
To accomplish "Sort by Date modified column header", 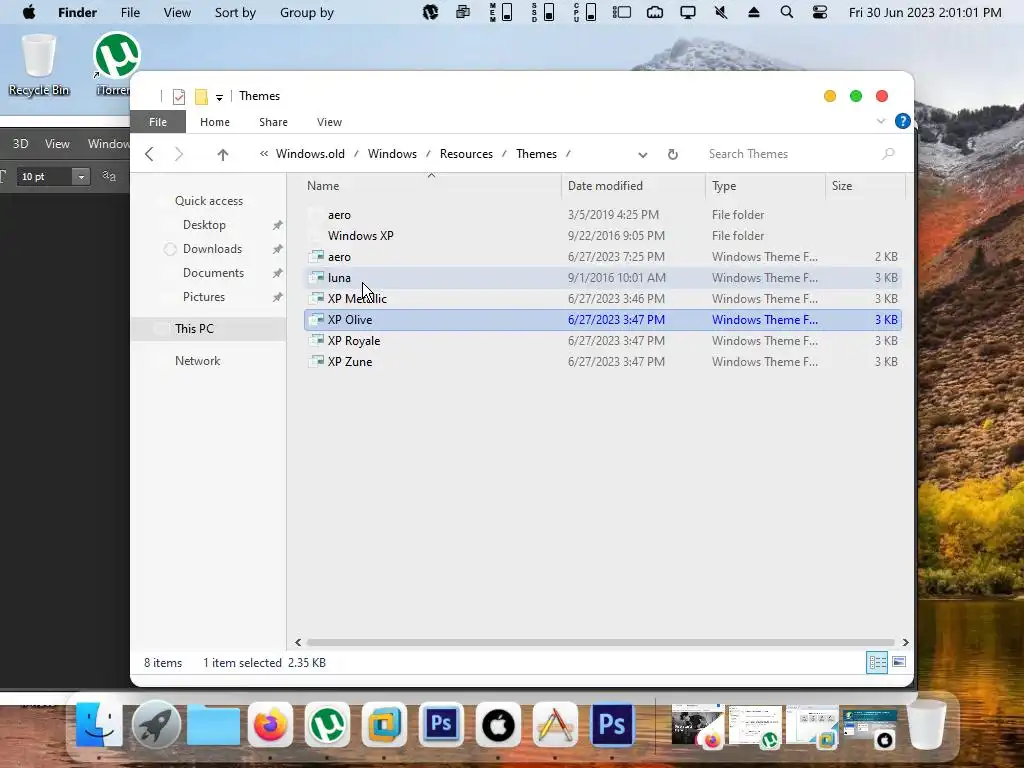I will [633, 186].
